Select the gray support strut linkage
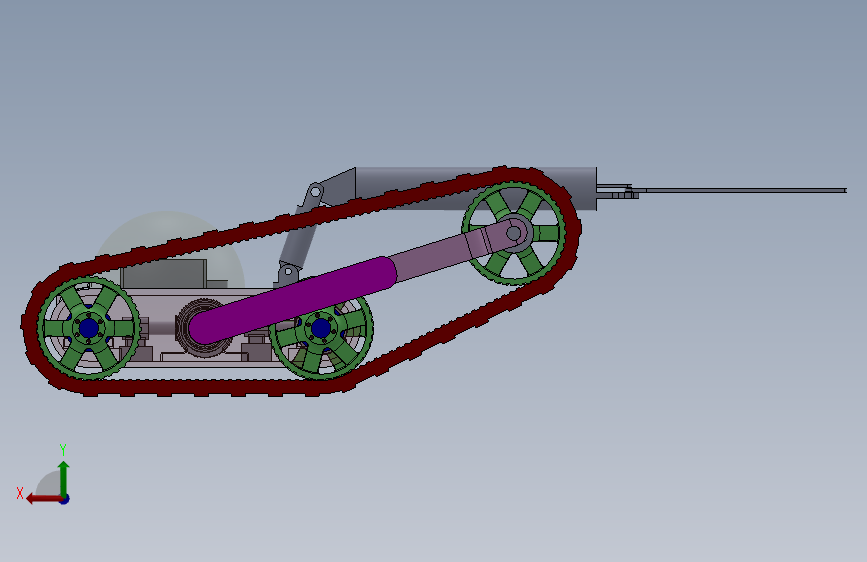 pyautogui.click(x=299, y=235)
